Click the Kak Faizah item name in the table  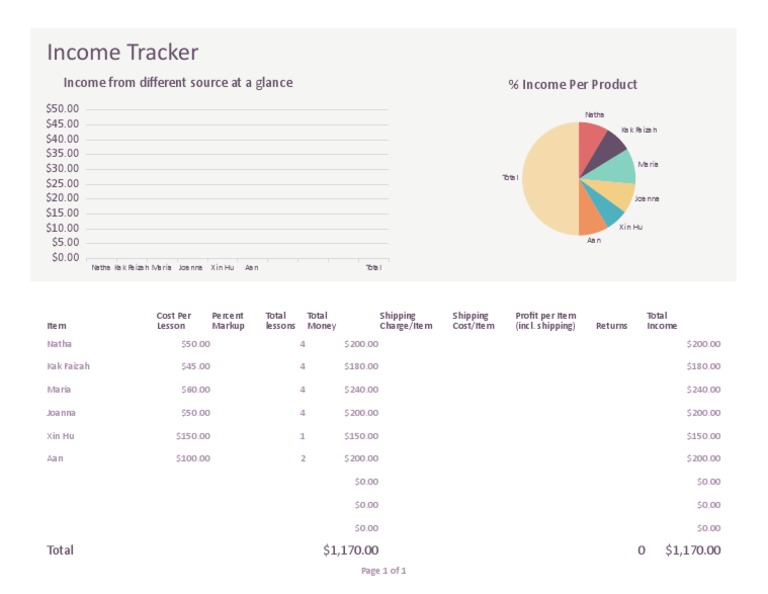tap(68, 366)
